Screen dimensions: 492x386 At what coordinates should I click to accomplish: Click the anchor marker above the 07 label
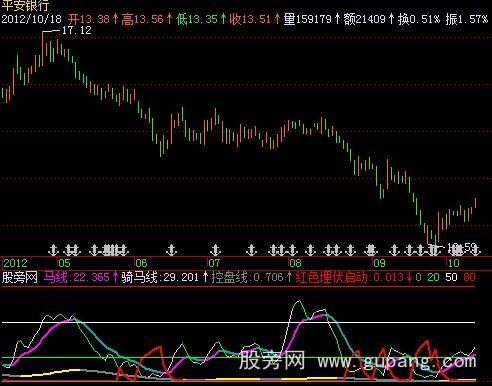[216, 250]
